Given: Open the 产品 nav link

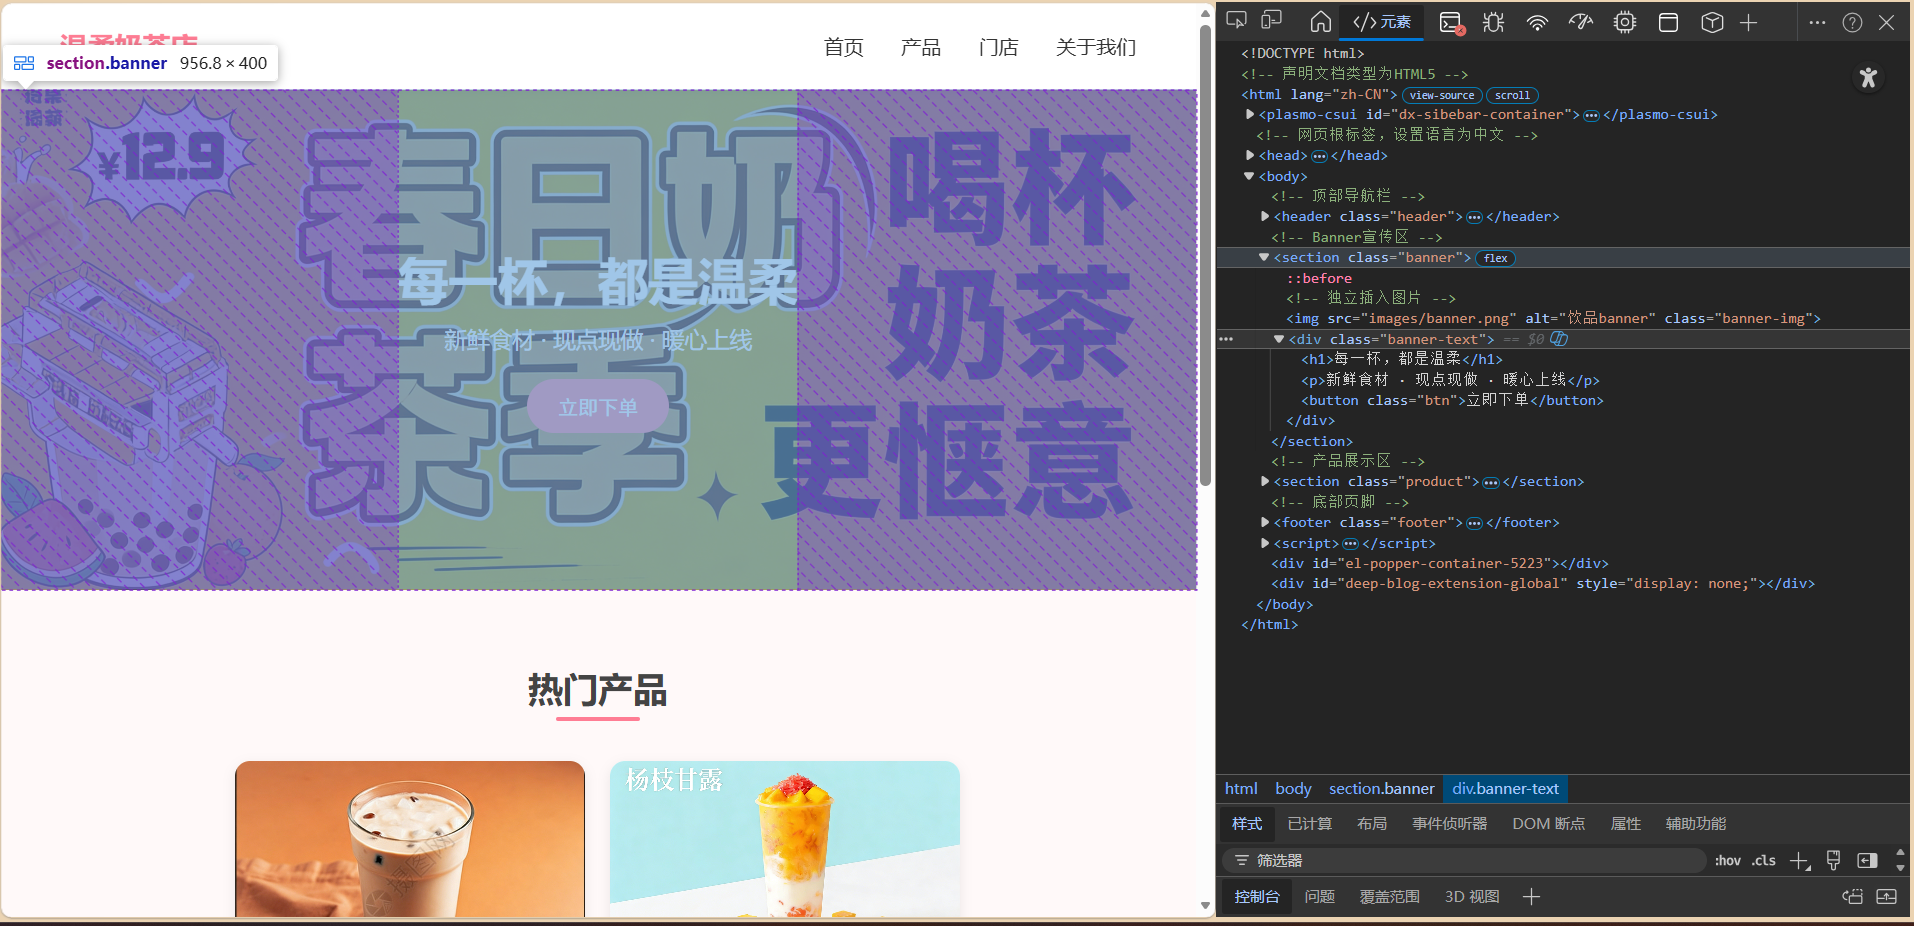Looking at the screenshot, I should [920, 47].
